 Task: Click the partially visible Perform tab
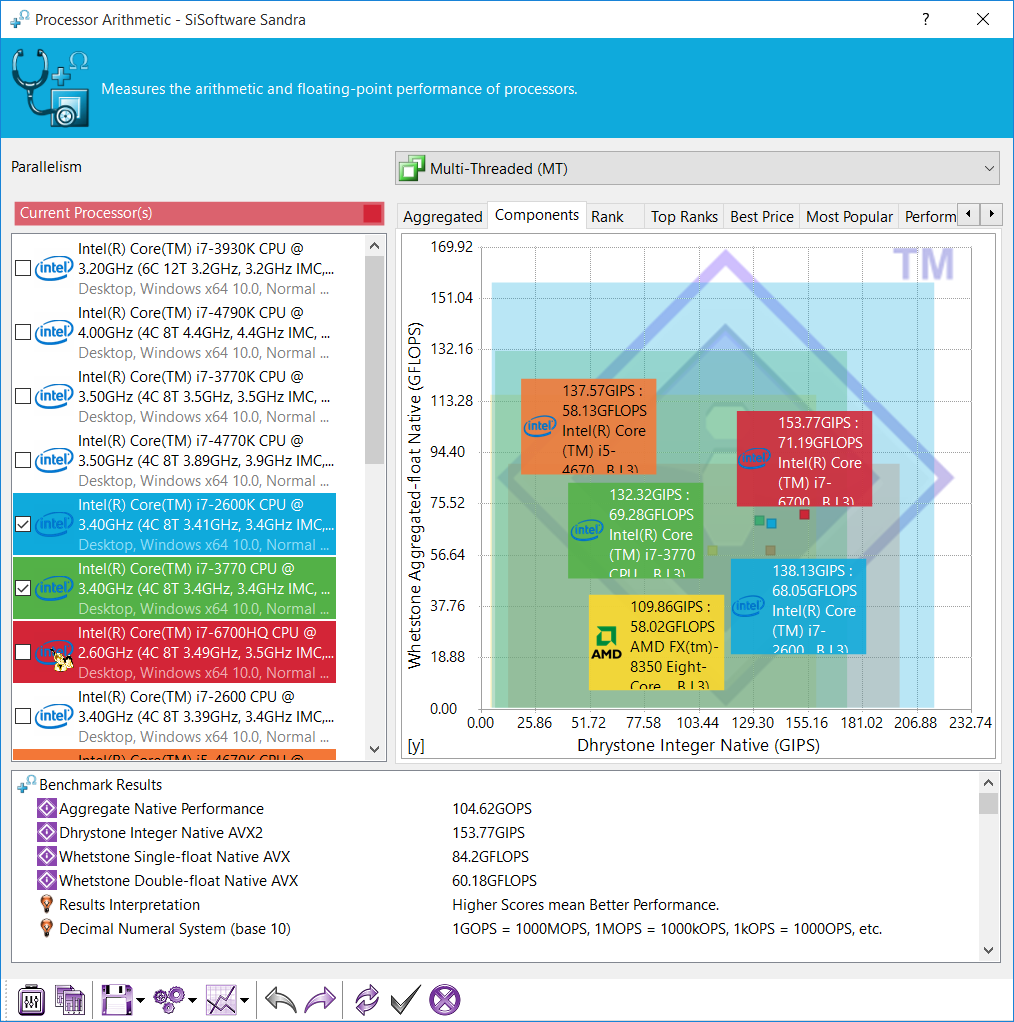[x=930, y=216]
